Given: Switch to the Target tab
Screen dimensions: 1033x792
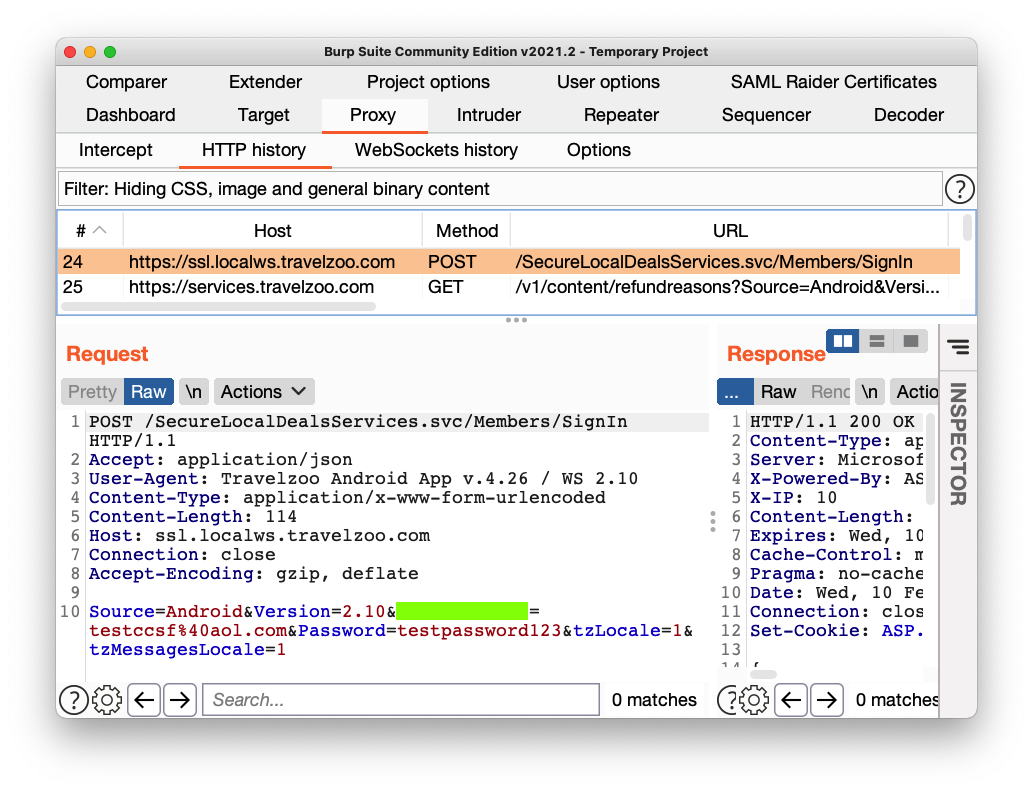Looking at the screenshot, I should pos(264,115).
